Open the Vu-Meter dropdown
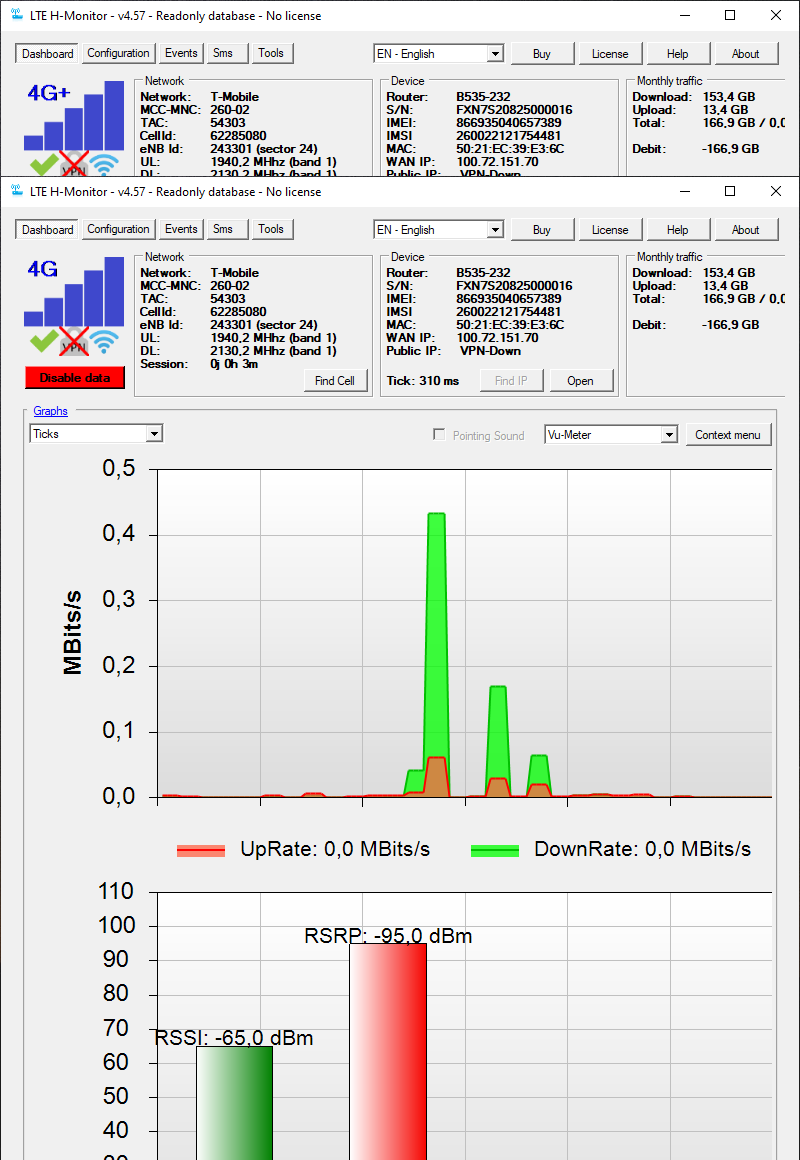Viewport: 800px width, 1160px height. point(611,434)
